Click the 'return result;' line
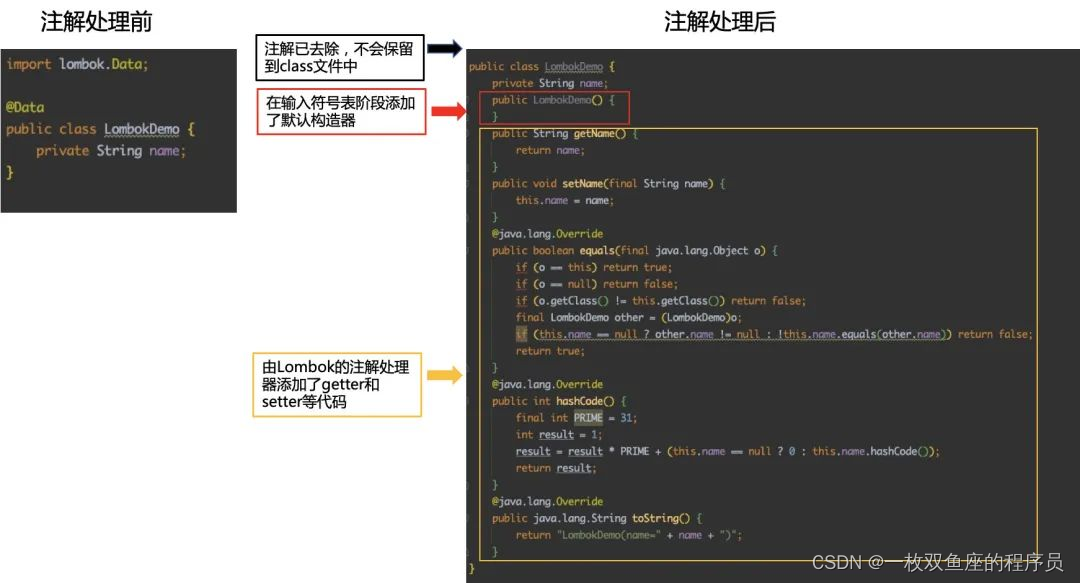1080x583 pixels. point(556,468)
